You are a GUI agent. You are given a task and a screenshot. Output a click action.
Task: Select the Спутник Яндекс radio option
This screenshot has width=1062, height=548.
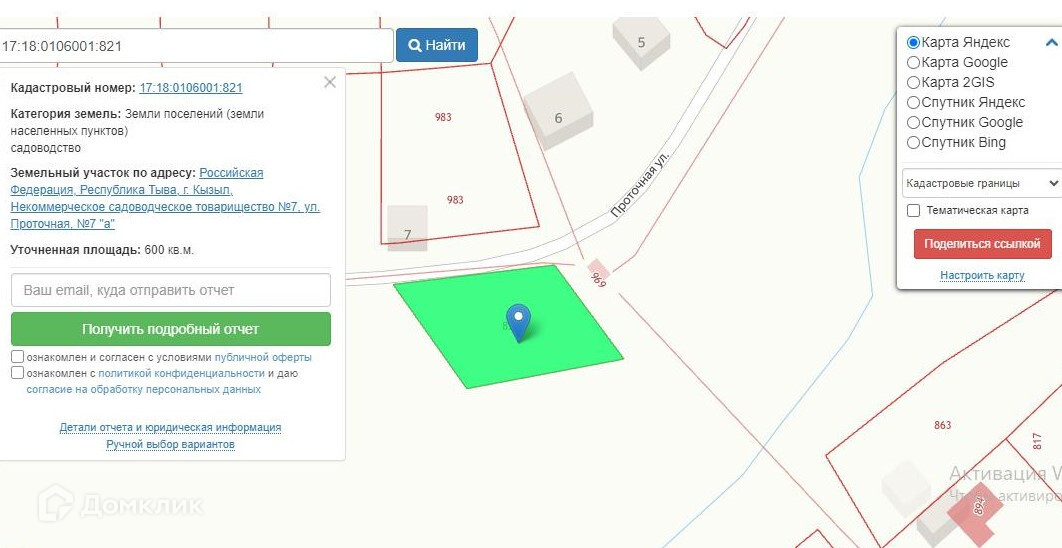click(x=913, y=103)
